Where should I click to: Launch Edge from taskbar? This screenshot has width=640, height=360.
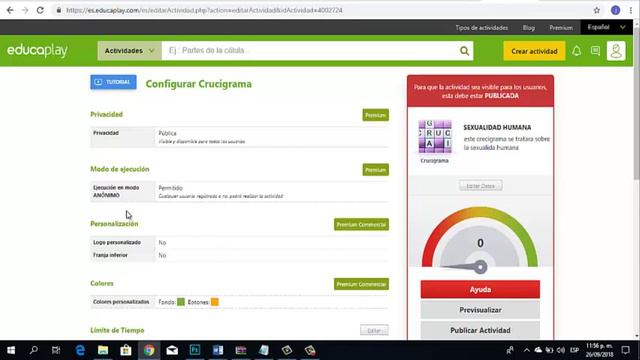point(80,350)
